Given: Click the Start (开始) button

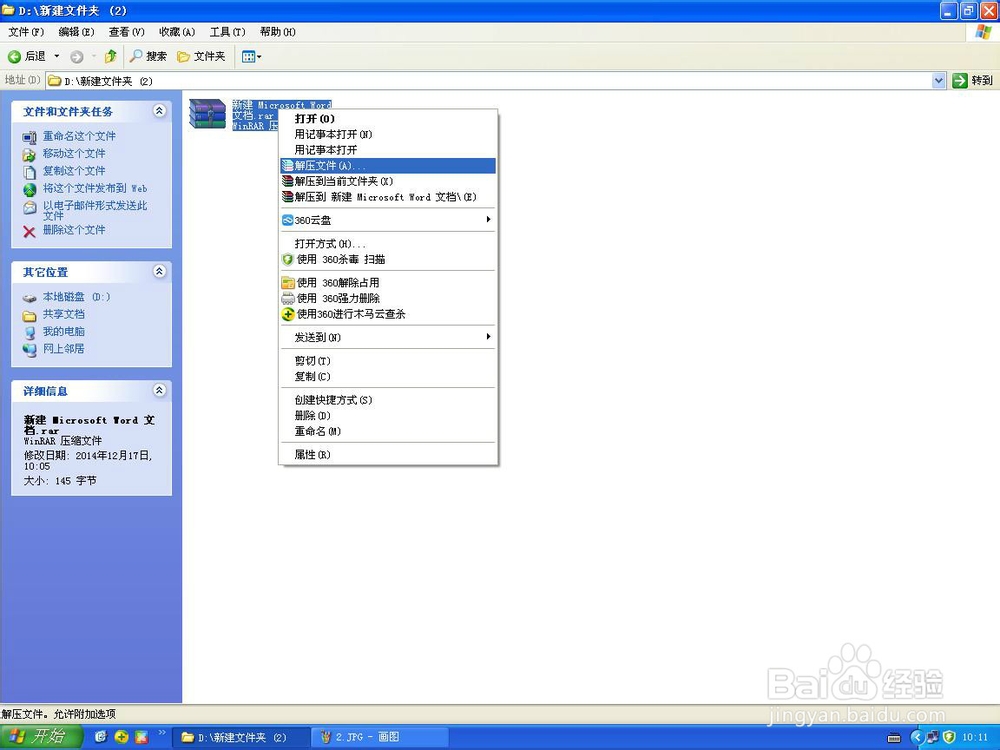Looking at the screenshot, I should [x=40, y=737].
